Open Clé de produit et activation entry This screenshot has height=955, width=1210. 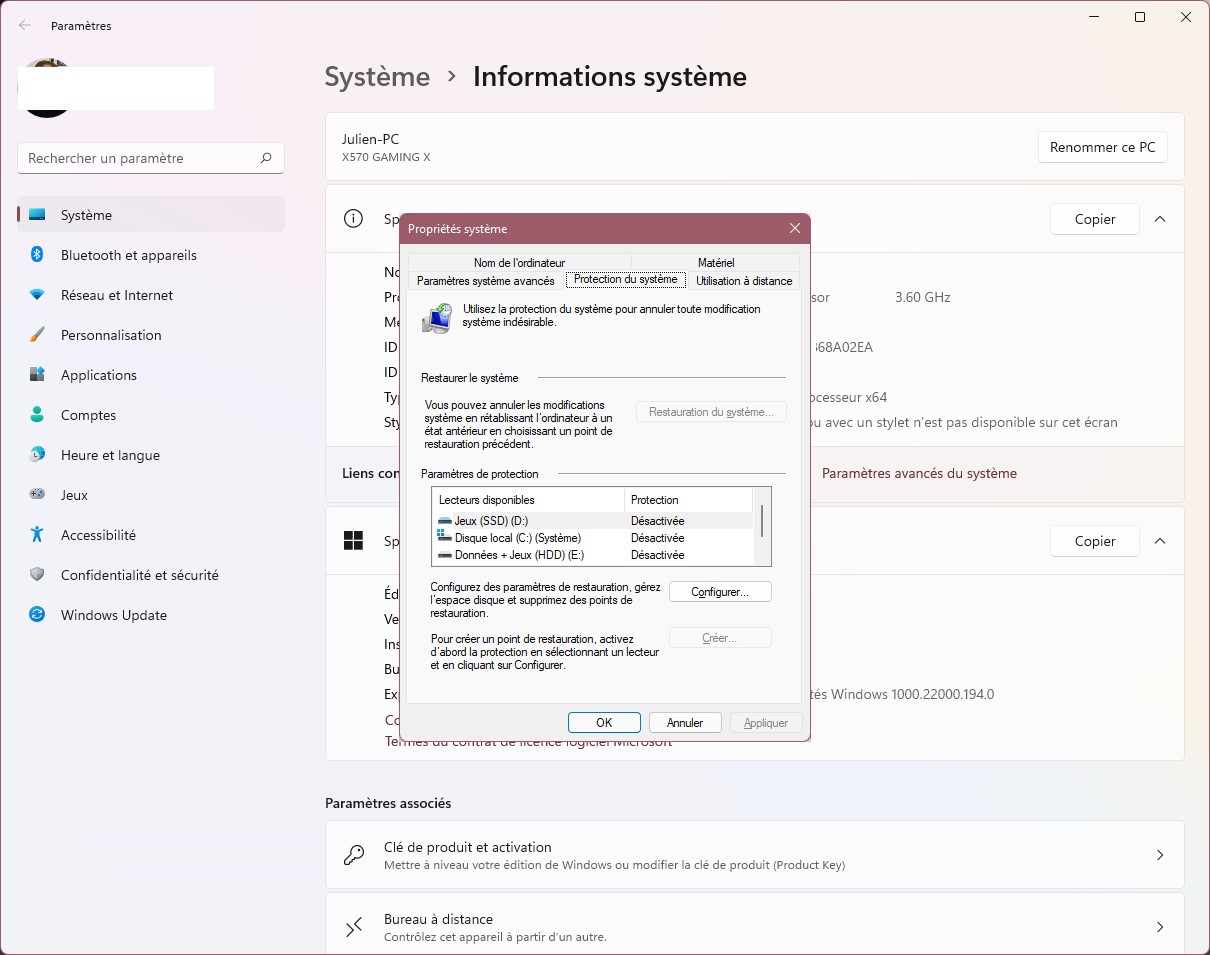click(755, 855)
